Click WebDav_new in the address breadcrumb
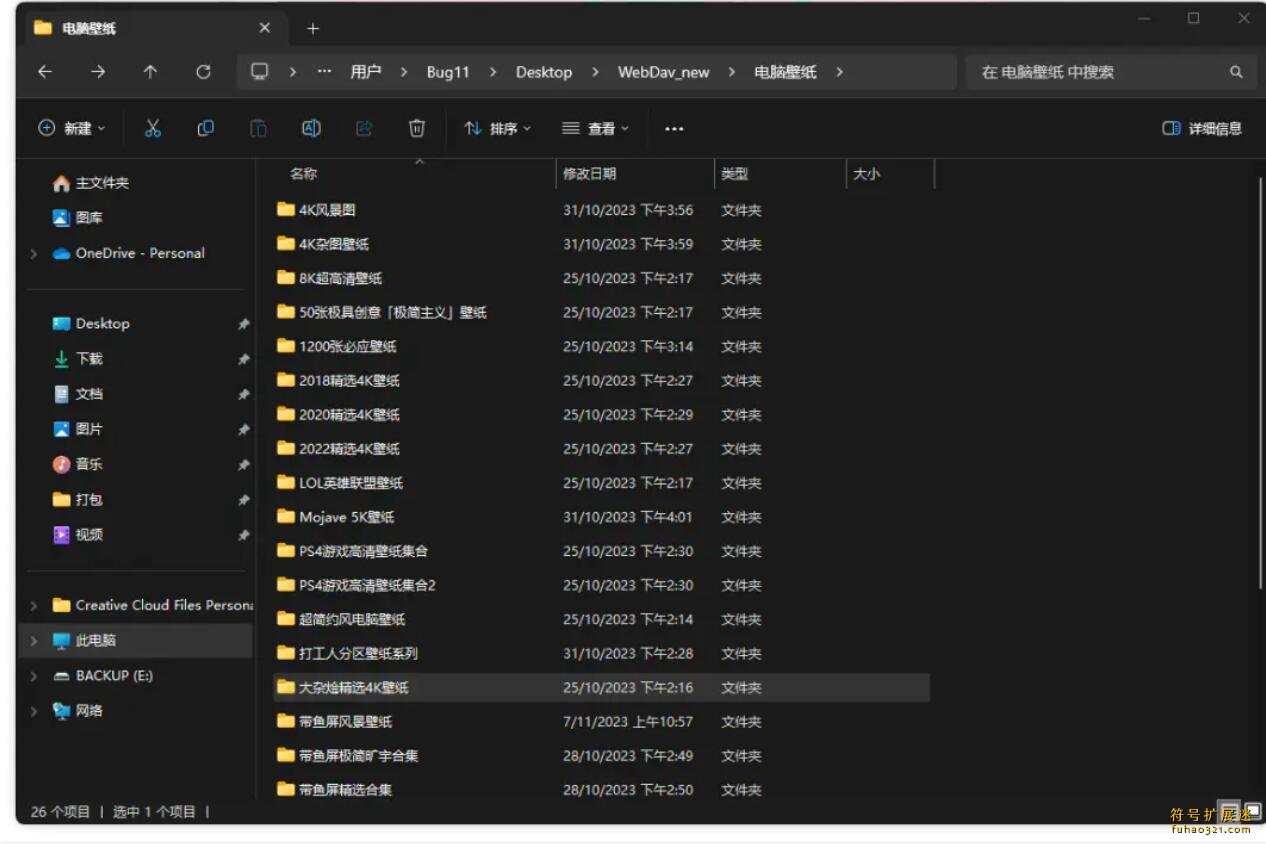 point(663,72)
